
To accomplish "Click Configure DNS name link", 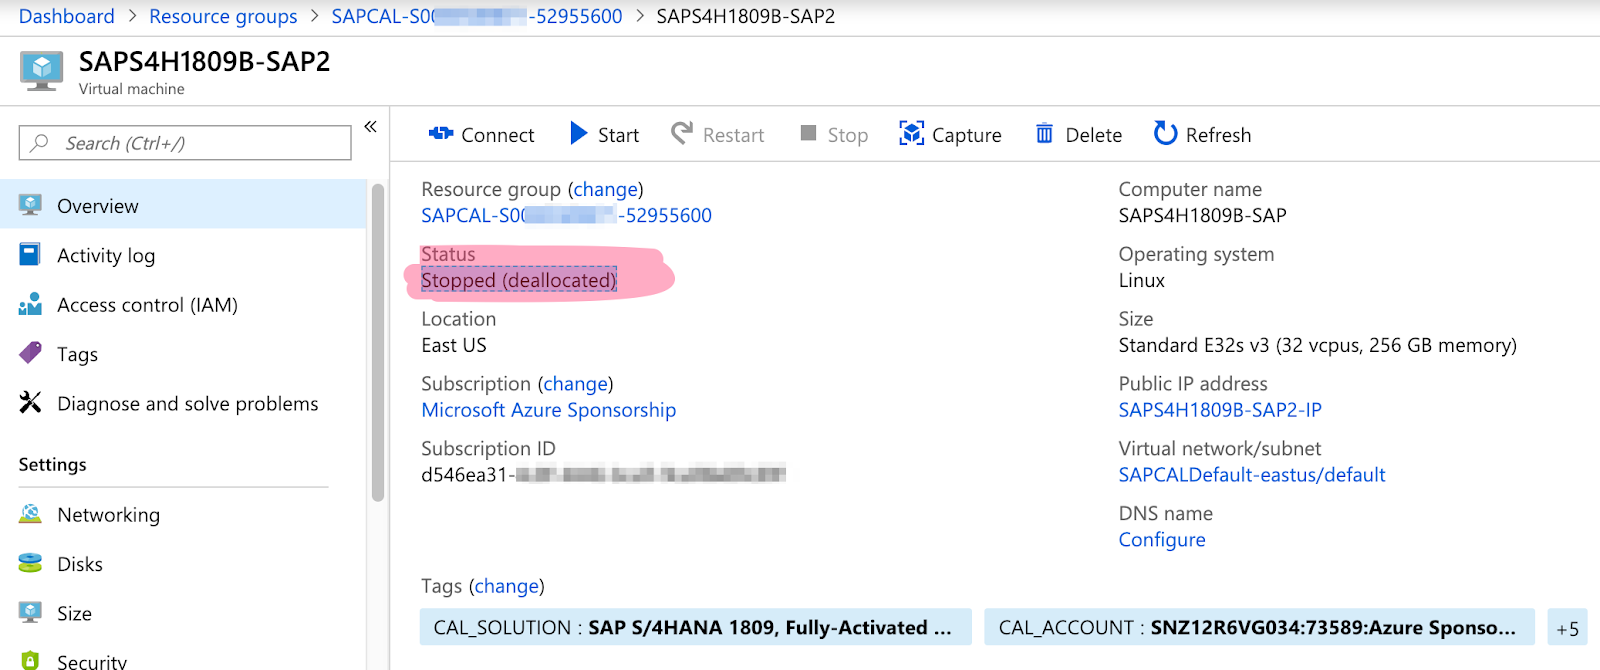I will [x=1162, y=540].
